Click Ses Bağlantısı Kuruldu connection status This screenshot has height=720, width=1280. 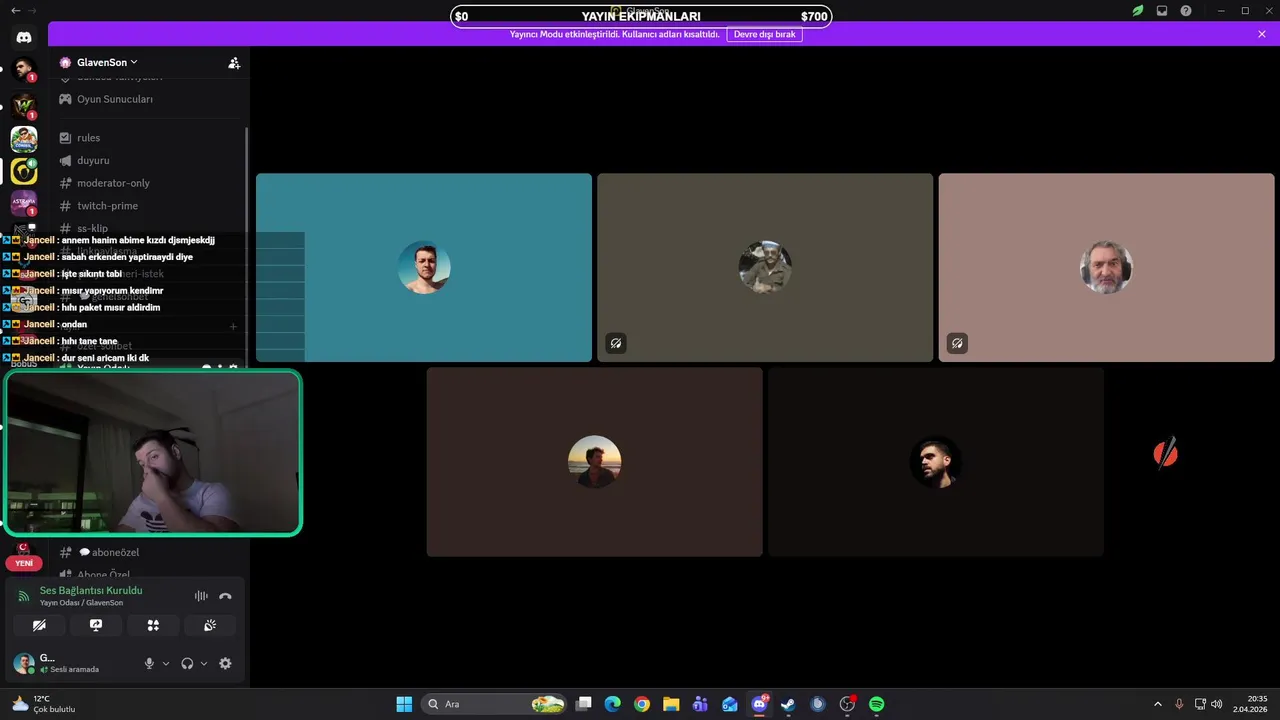91,590
